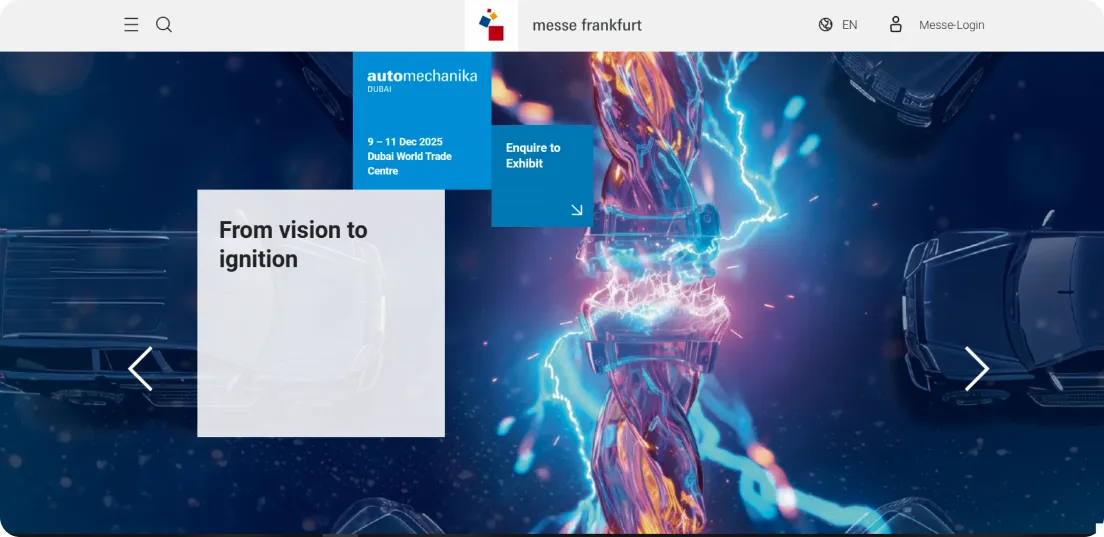Open the hamburger navigation menu
Viewport: 1104px width, 537px height.
coord(131,25)
